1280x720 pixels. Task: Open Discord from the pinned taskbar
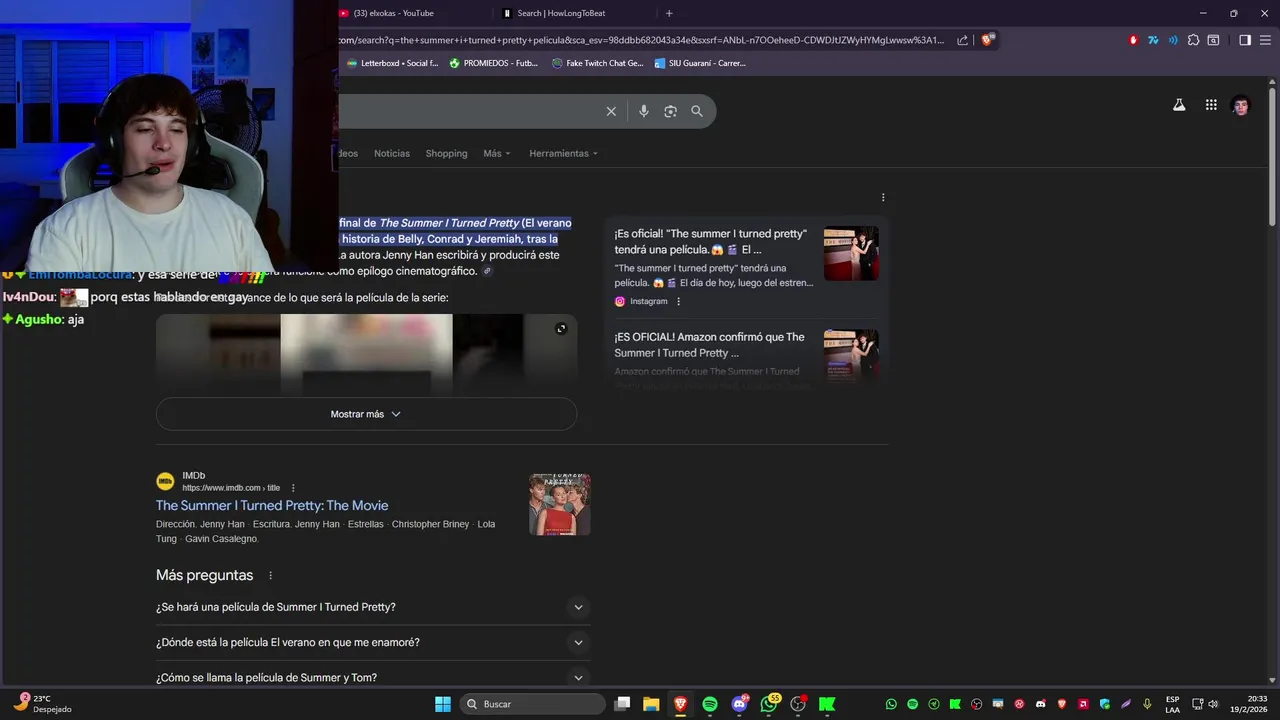(739, 704)
